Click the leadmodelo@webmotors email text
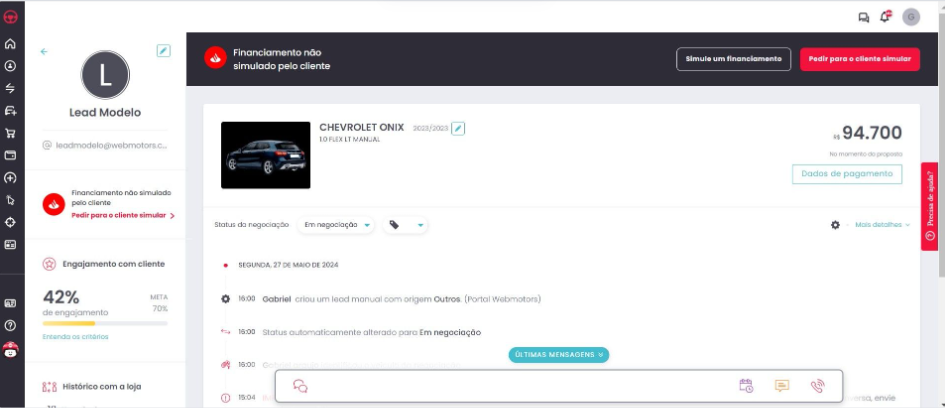 pos(111,145)
